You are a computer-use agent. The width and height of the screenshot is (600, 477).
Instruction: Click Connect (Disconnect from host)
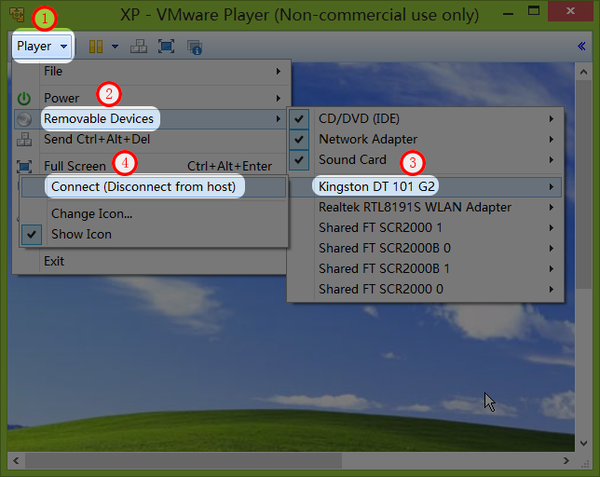pos(153,187)
